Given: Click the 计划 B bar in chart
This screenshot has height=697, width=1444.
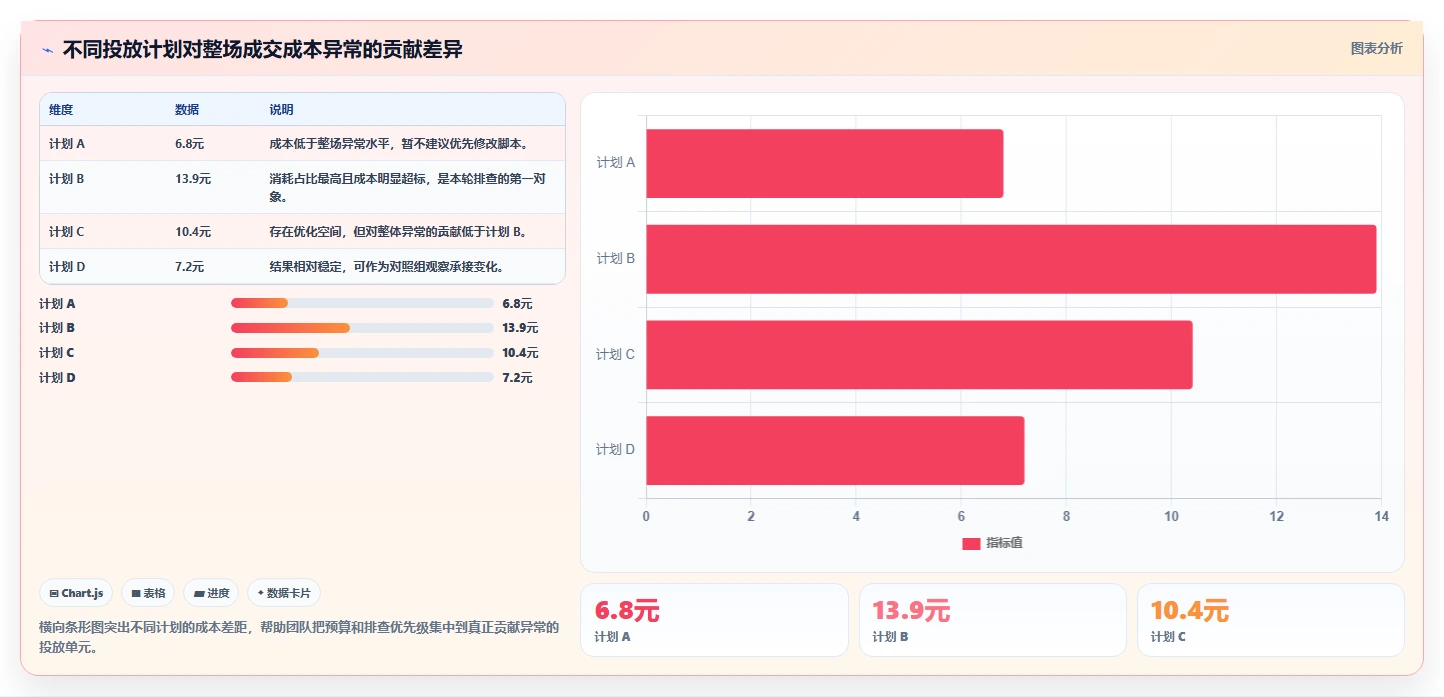Looking at the screenshot, I should (x=1011, y=259).
